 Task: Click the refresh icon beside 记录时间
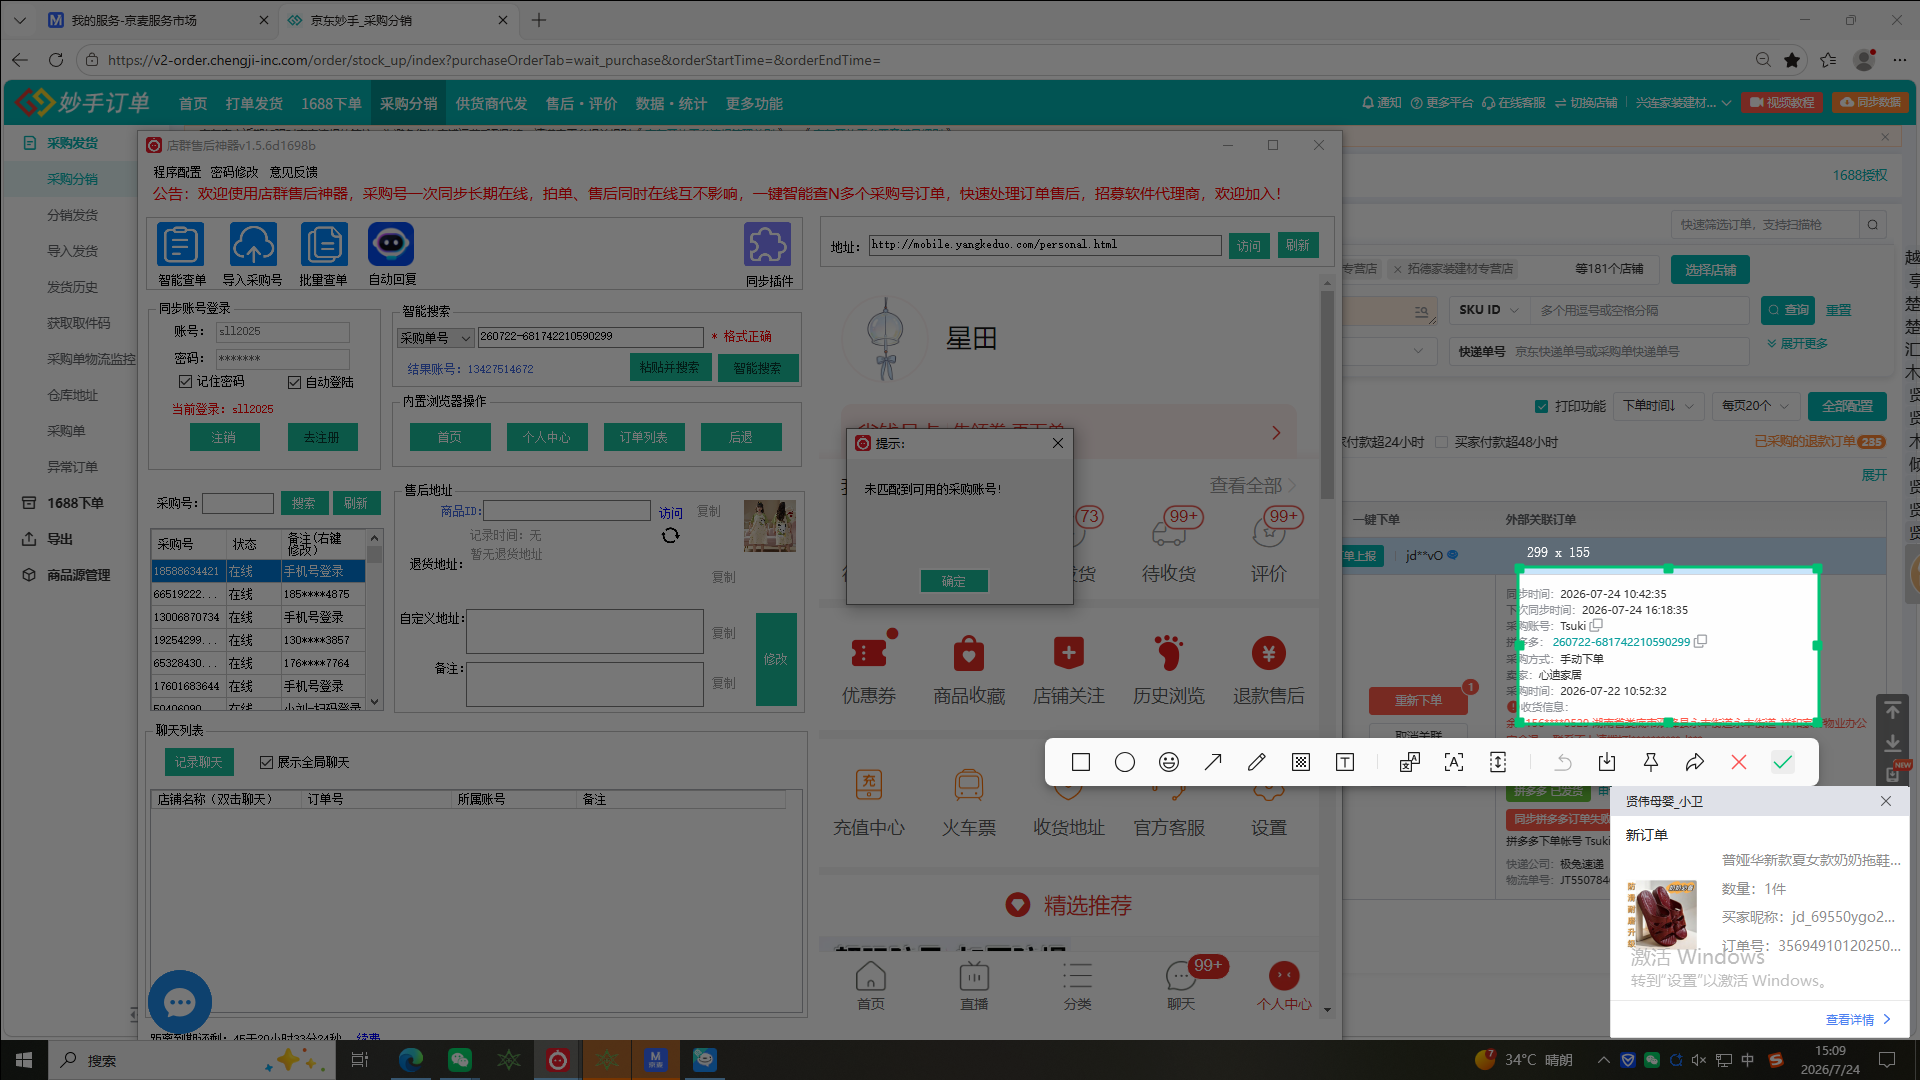pos(670,536)
